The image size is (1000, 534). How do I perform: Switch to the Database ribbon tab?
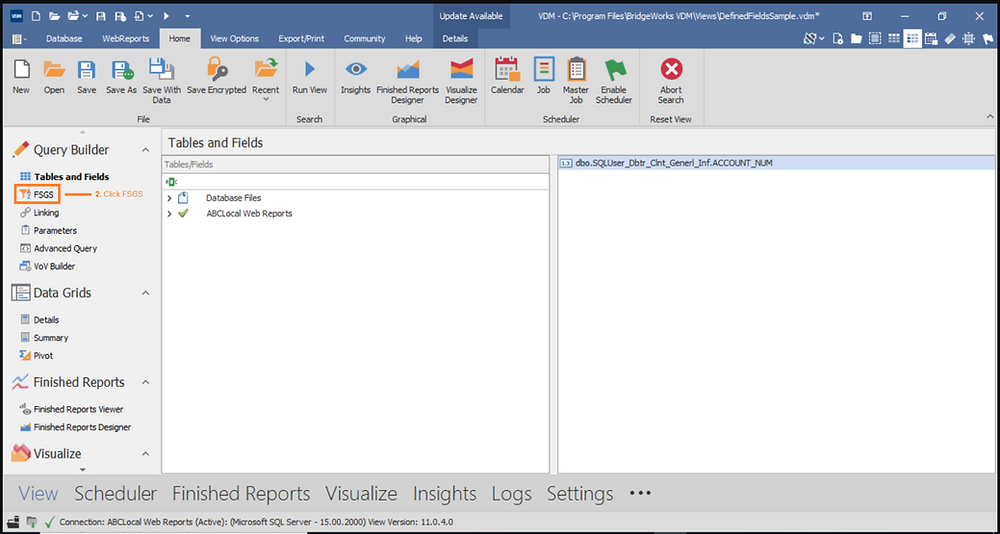click(x=64, y=38)
